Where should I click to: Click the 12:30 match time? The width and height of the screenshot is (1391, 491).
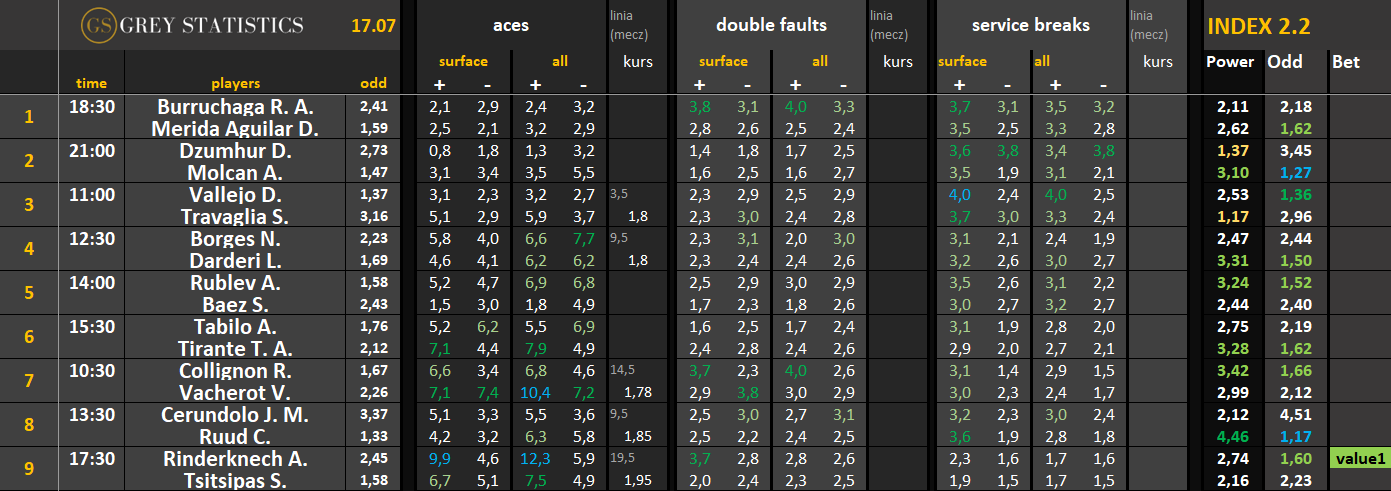[92, 239]
